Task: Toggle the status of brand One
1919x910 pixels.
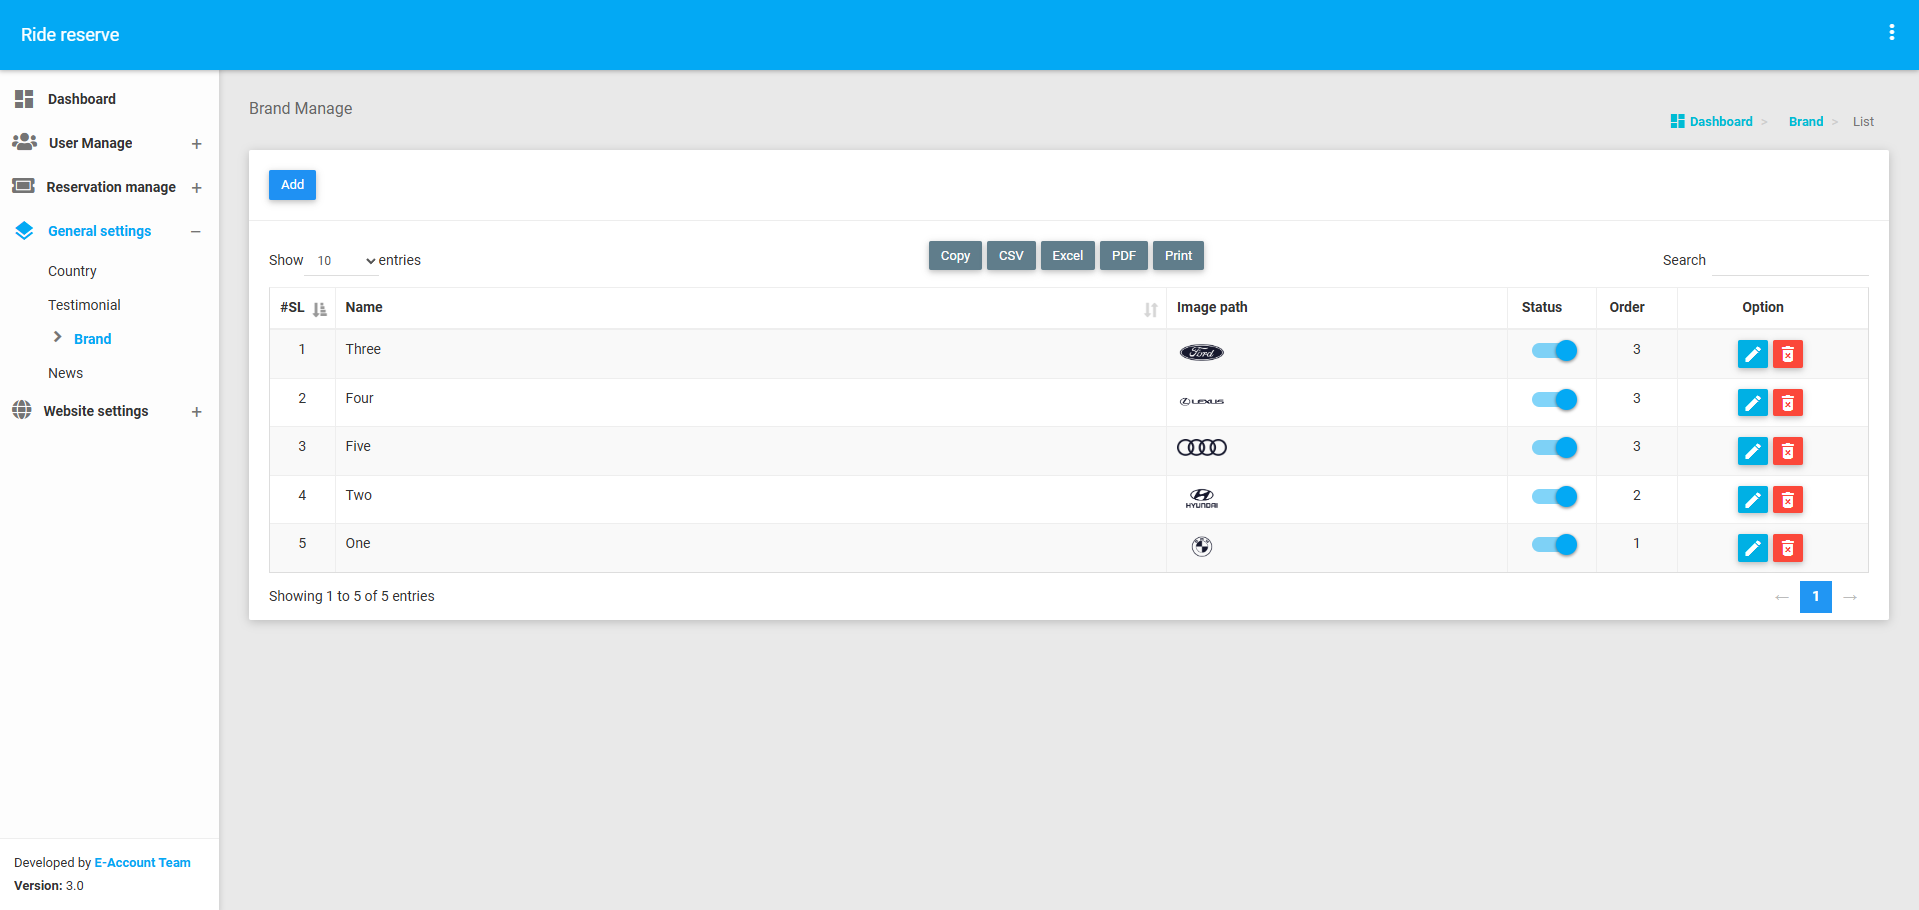Action: coord(1554,545)
